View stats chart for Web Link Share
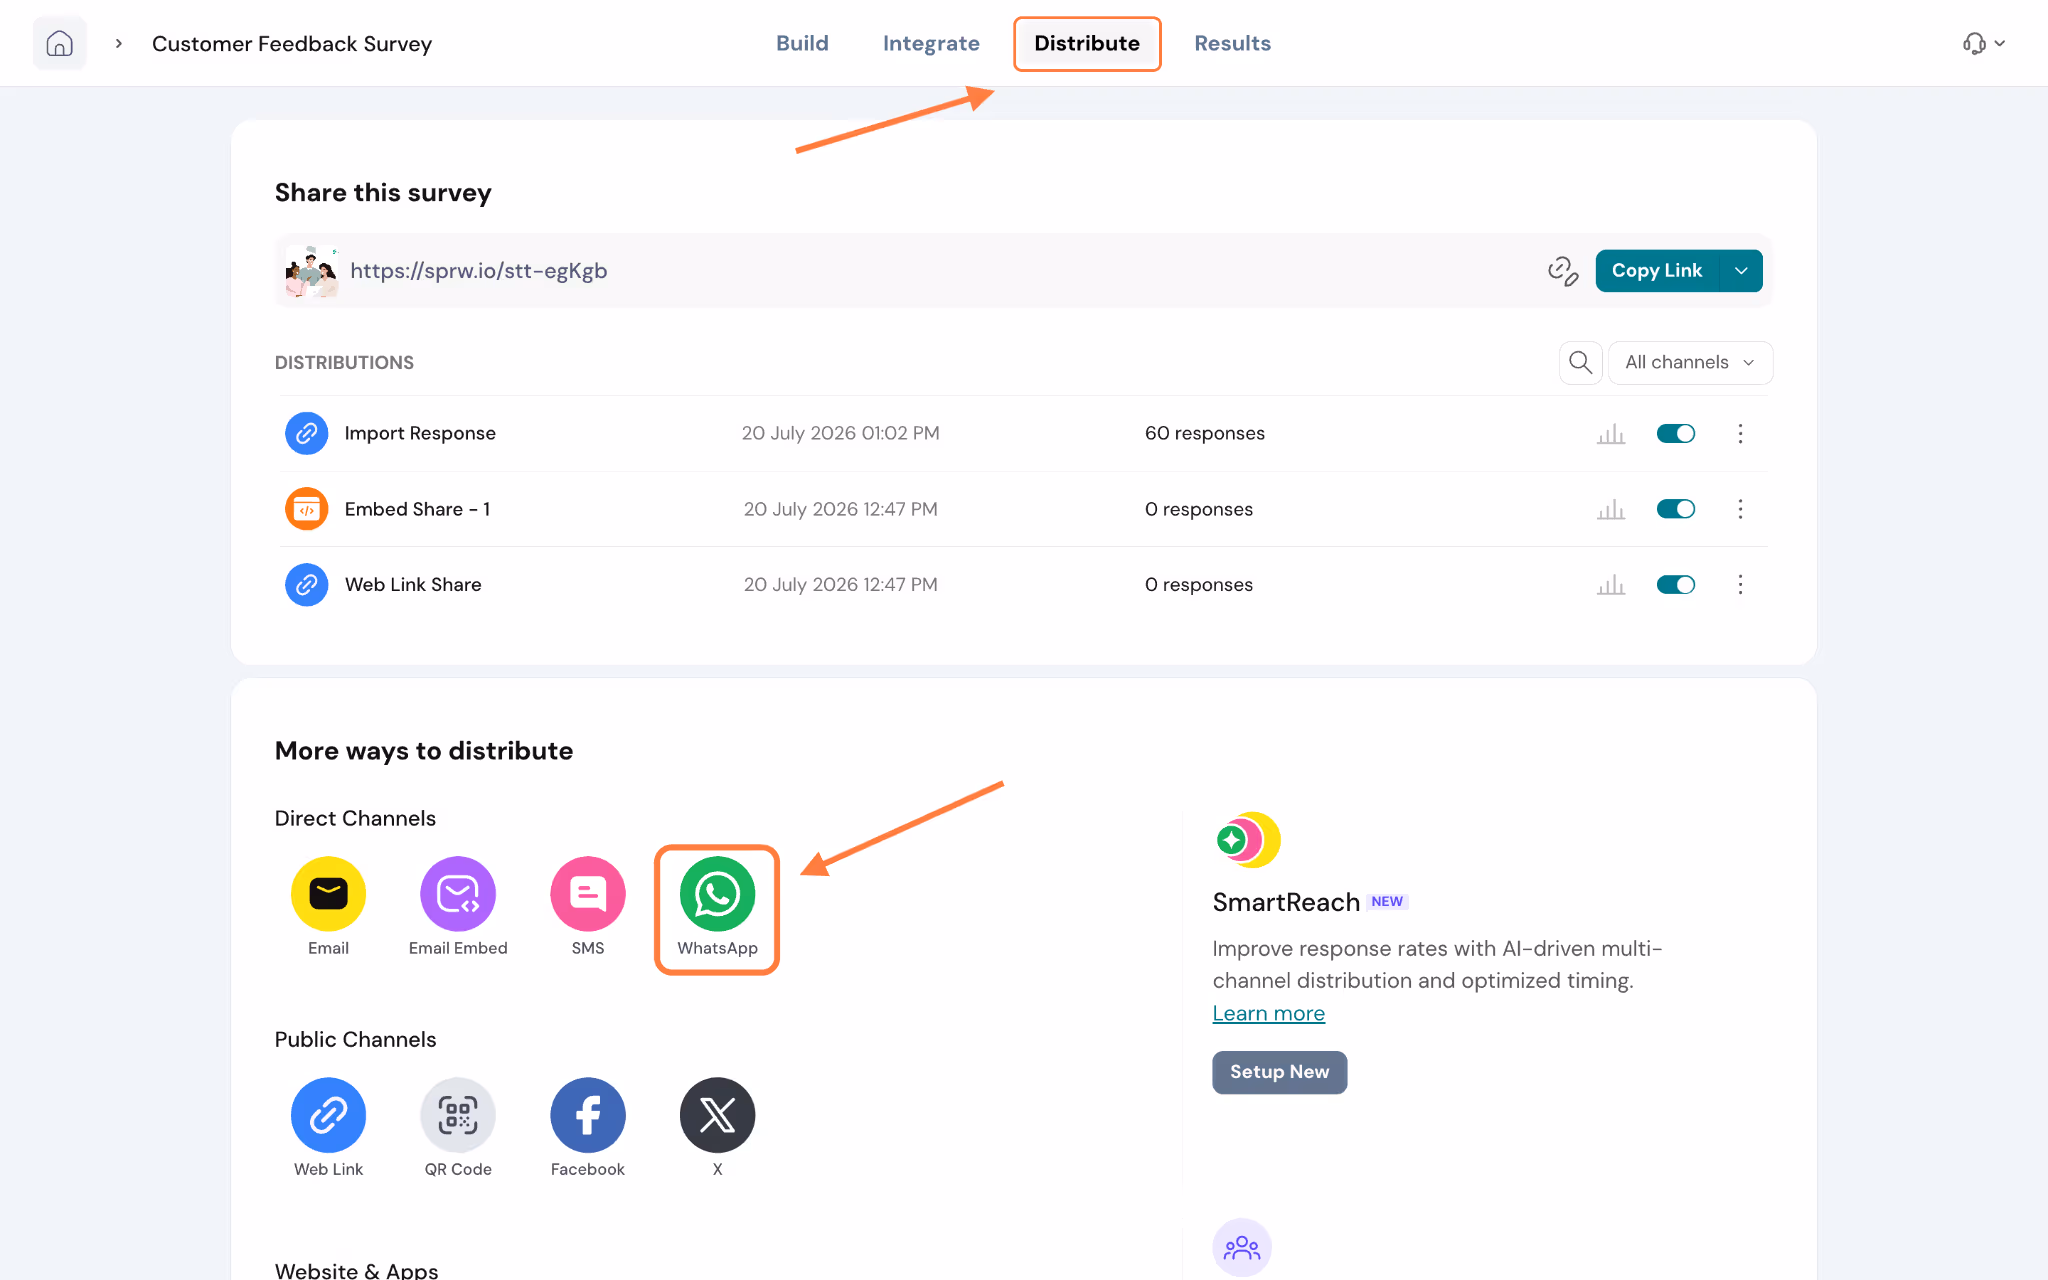This screenshot has height=1280, width=2048. click(x=1610, y=585)
